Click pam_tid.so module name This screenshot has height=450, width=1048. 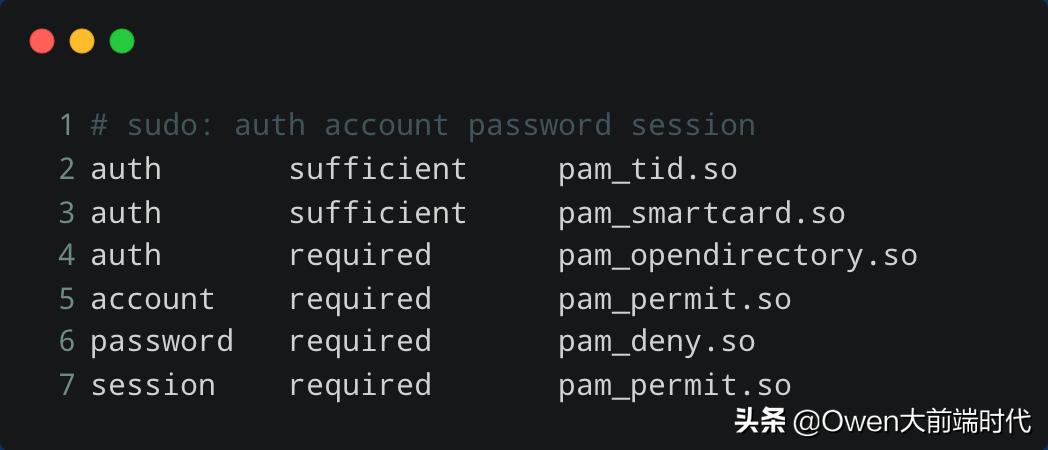[648, 170]
